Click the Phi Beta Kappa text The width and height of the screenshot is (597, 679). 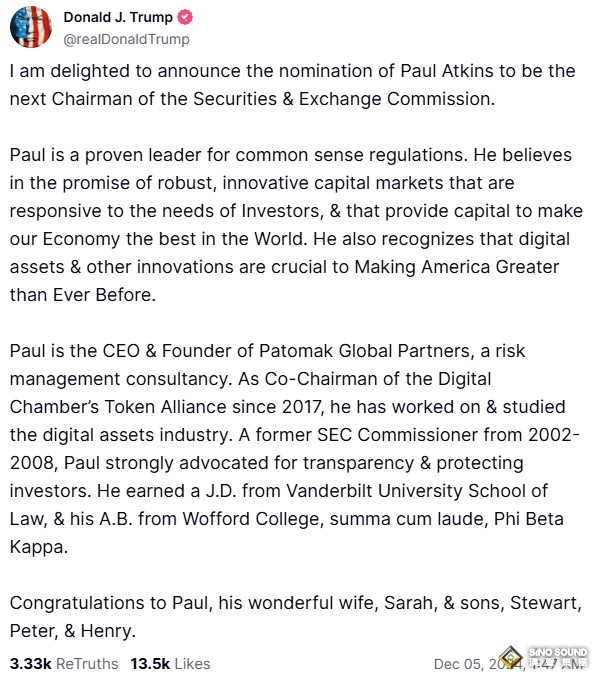[x=287, y=533]
